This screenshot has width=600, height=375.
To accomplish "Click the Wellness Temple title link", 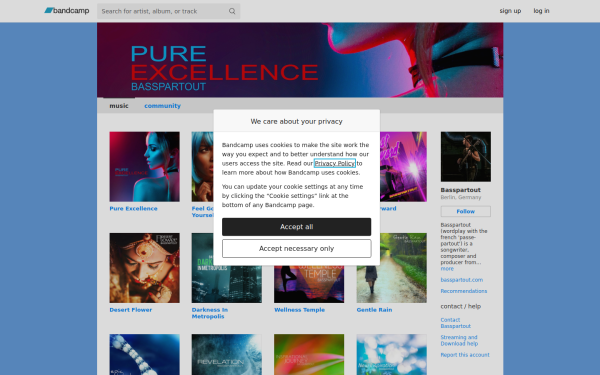I will [299, 310].
